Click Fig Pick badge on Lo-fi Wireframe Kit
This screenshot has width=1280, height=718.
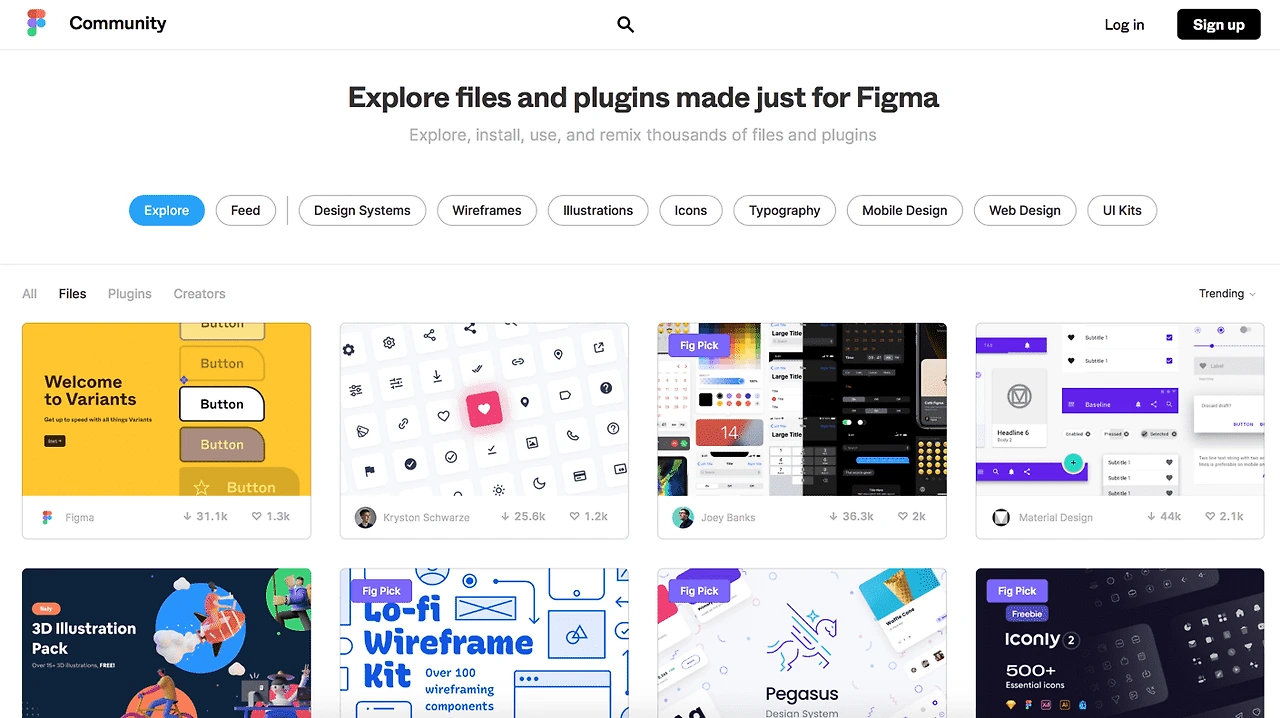(382, 591)
